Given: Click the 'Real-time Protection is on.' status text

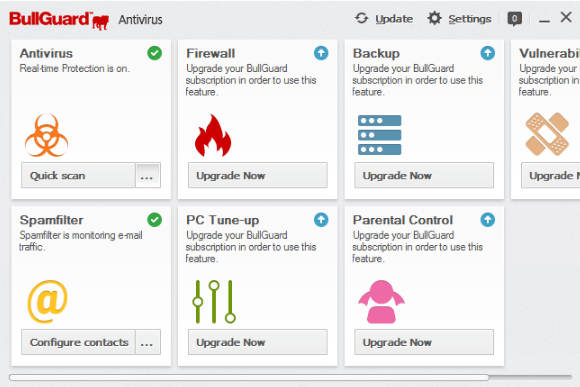Looking at the screenshot, I should (75, 68).
